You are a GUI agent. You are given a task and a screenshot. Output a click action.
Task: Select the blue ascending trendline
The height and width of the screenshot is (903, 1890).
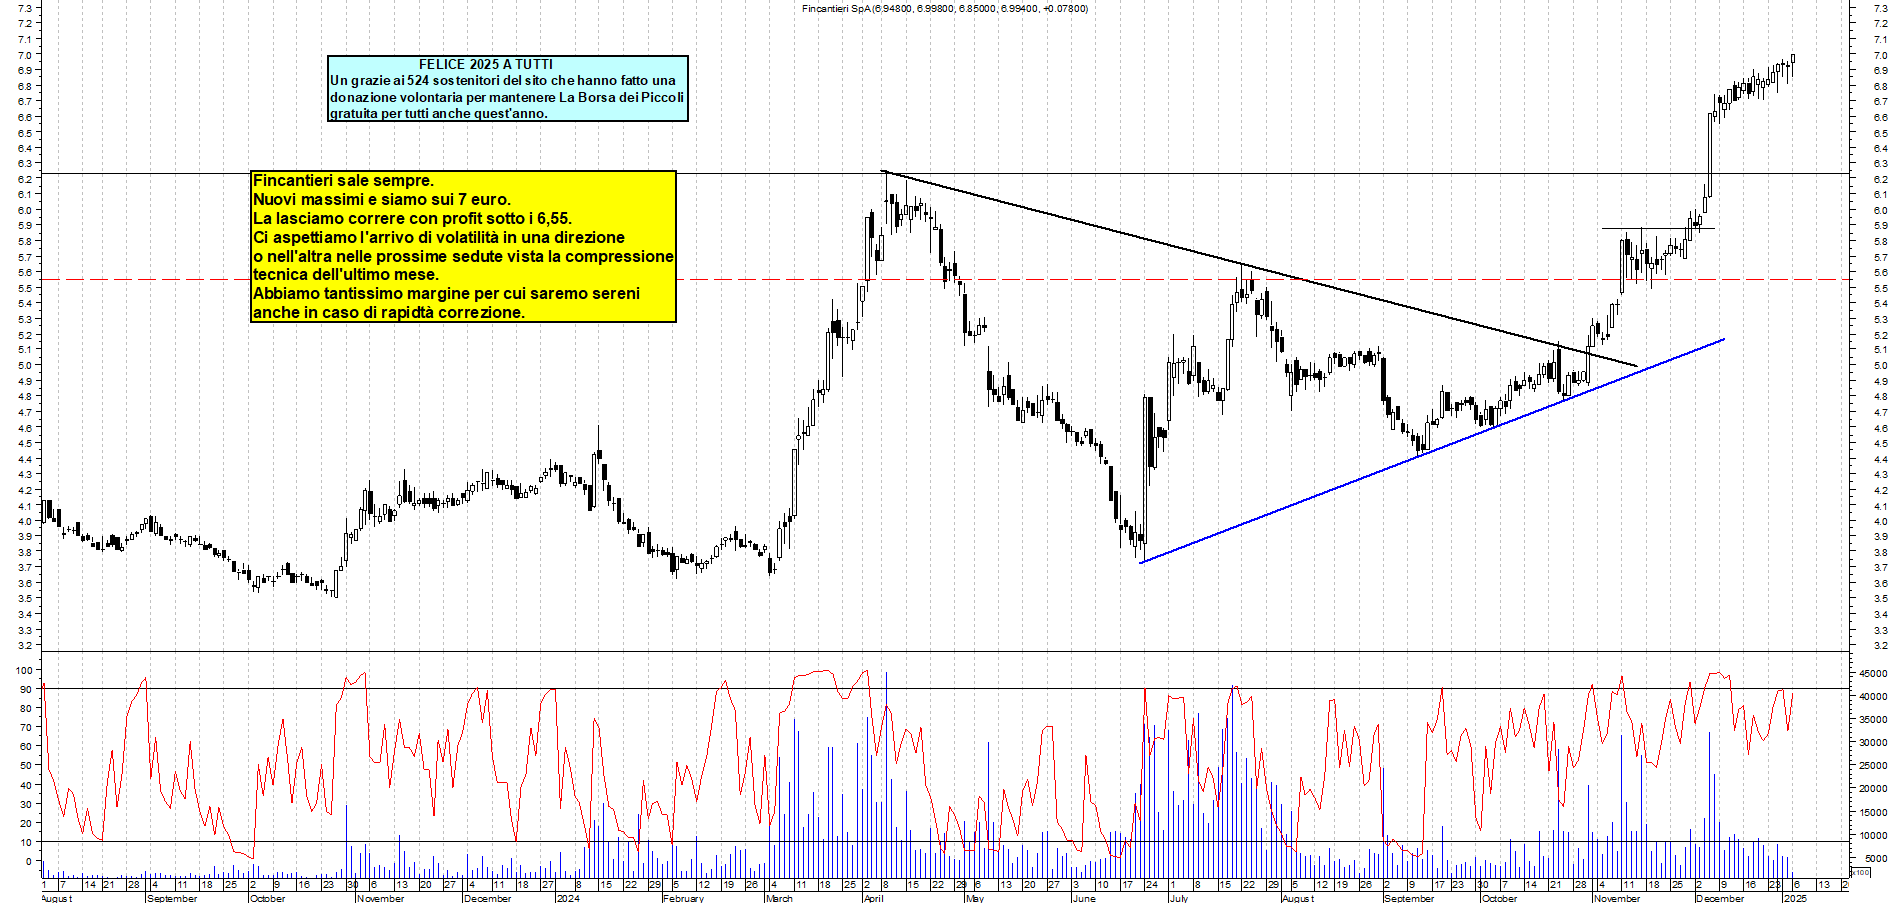click(1432, 451)
